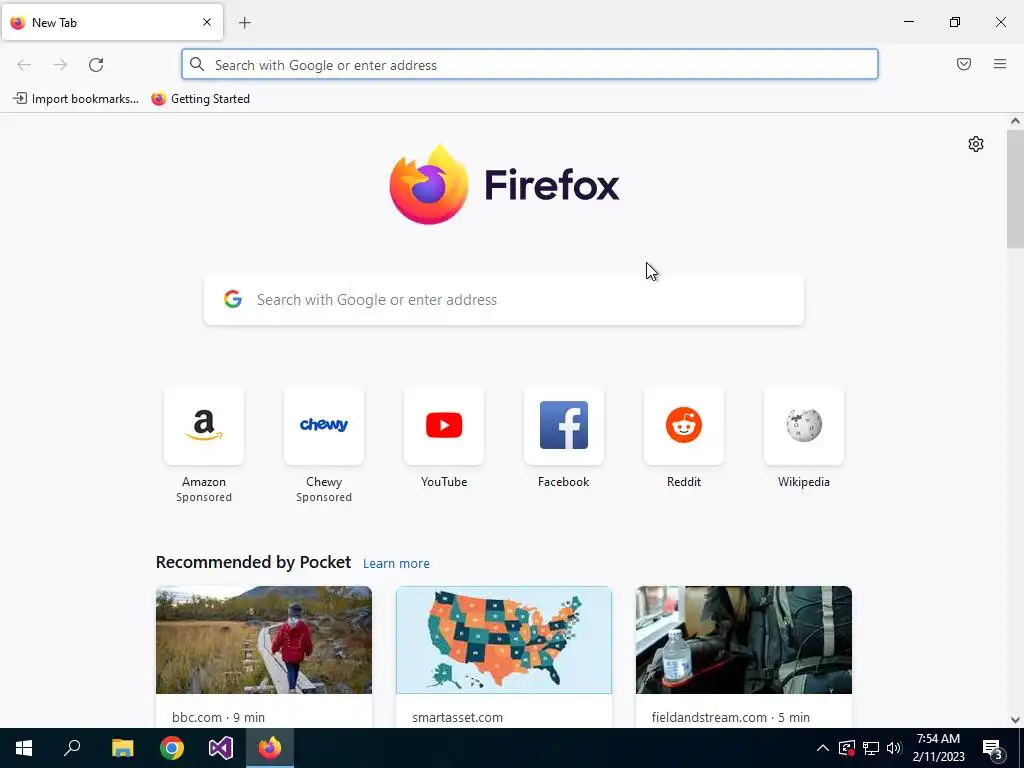
Task: Open smartasset.com map story thumbnail
Action: point(504,640)
